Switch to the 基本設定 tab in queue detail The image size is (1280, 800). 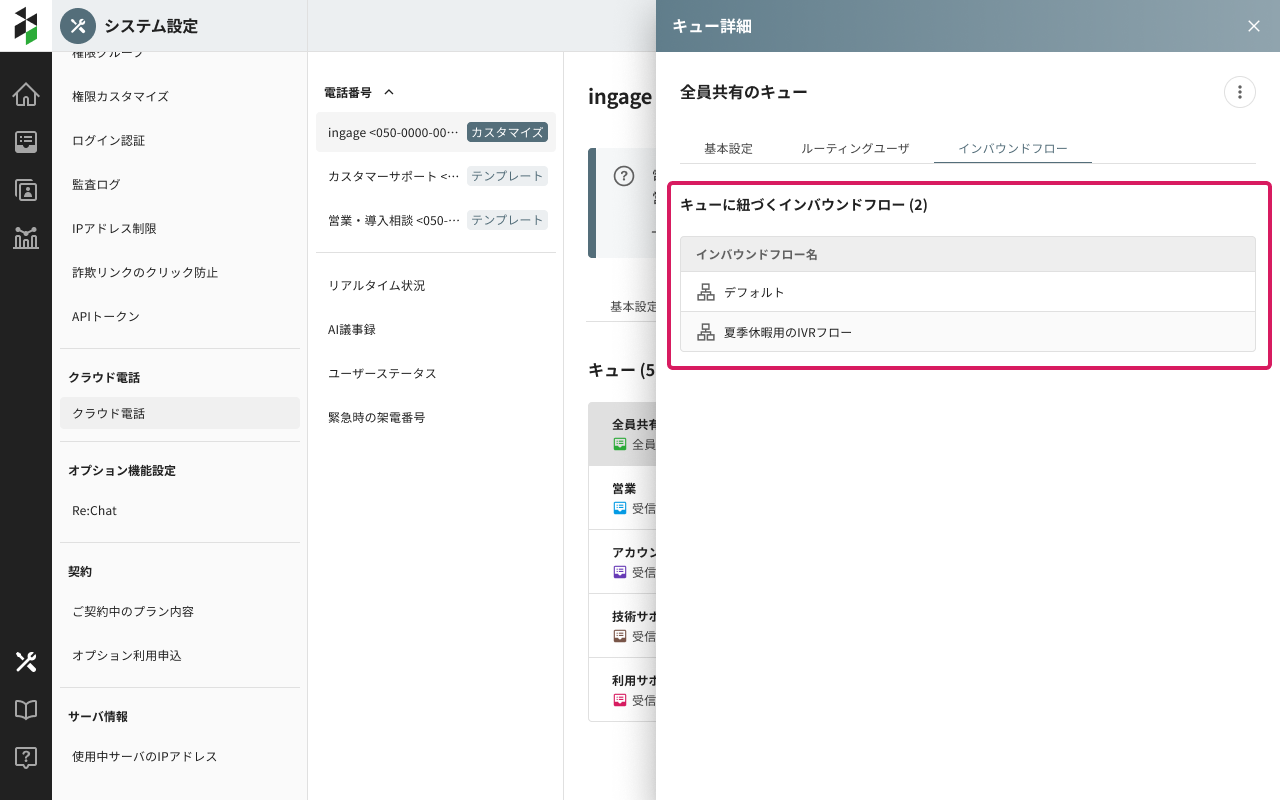728,148
